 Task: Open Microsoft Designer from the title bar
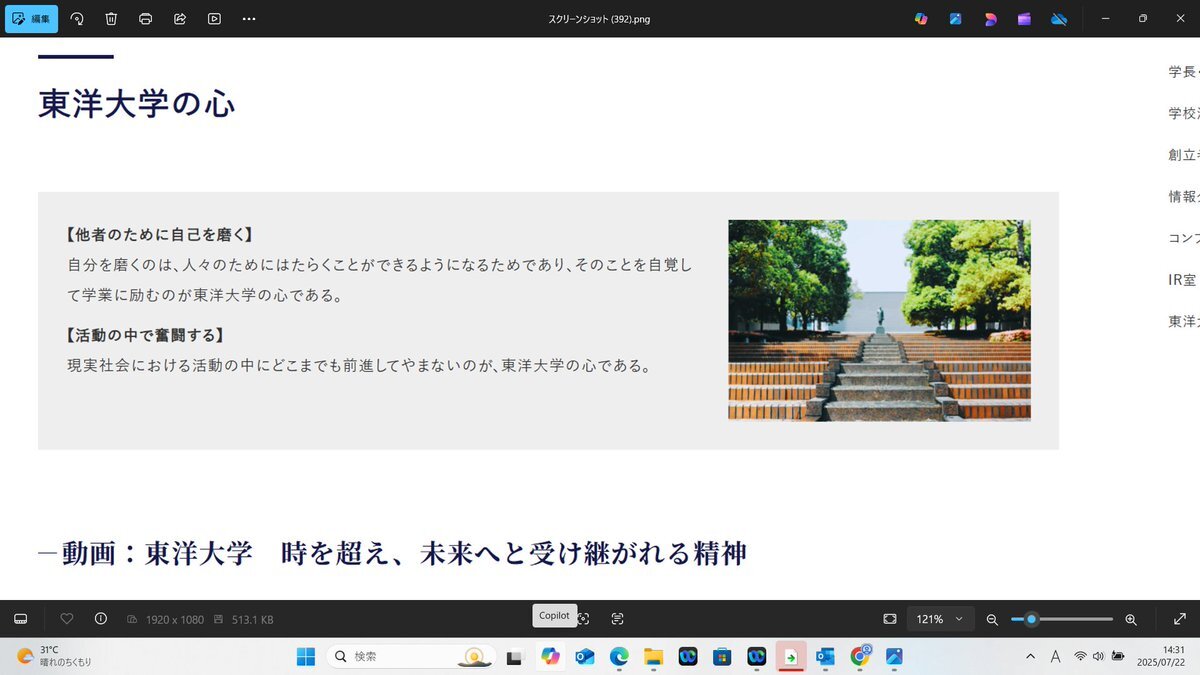pos(990,19)
